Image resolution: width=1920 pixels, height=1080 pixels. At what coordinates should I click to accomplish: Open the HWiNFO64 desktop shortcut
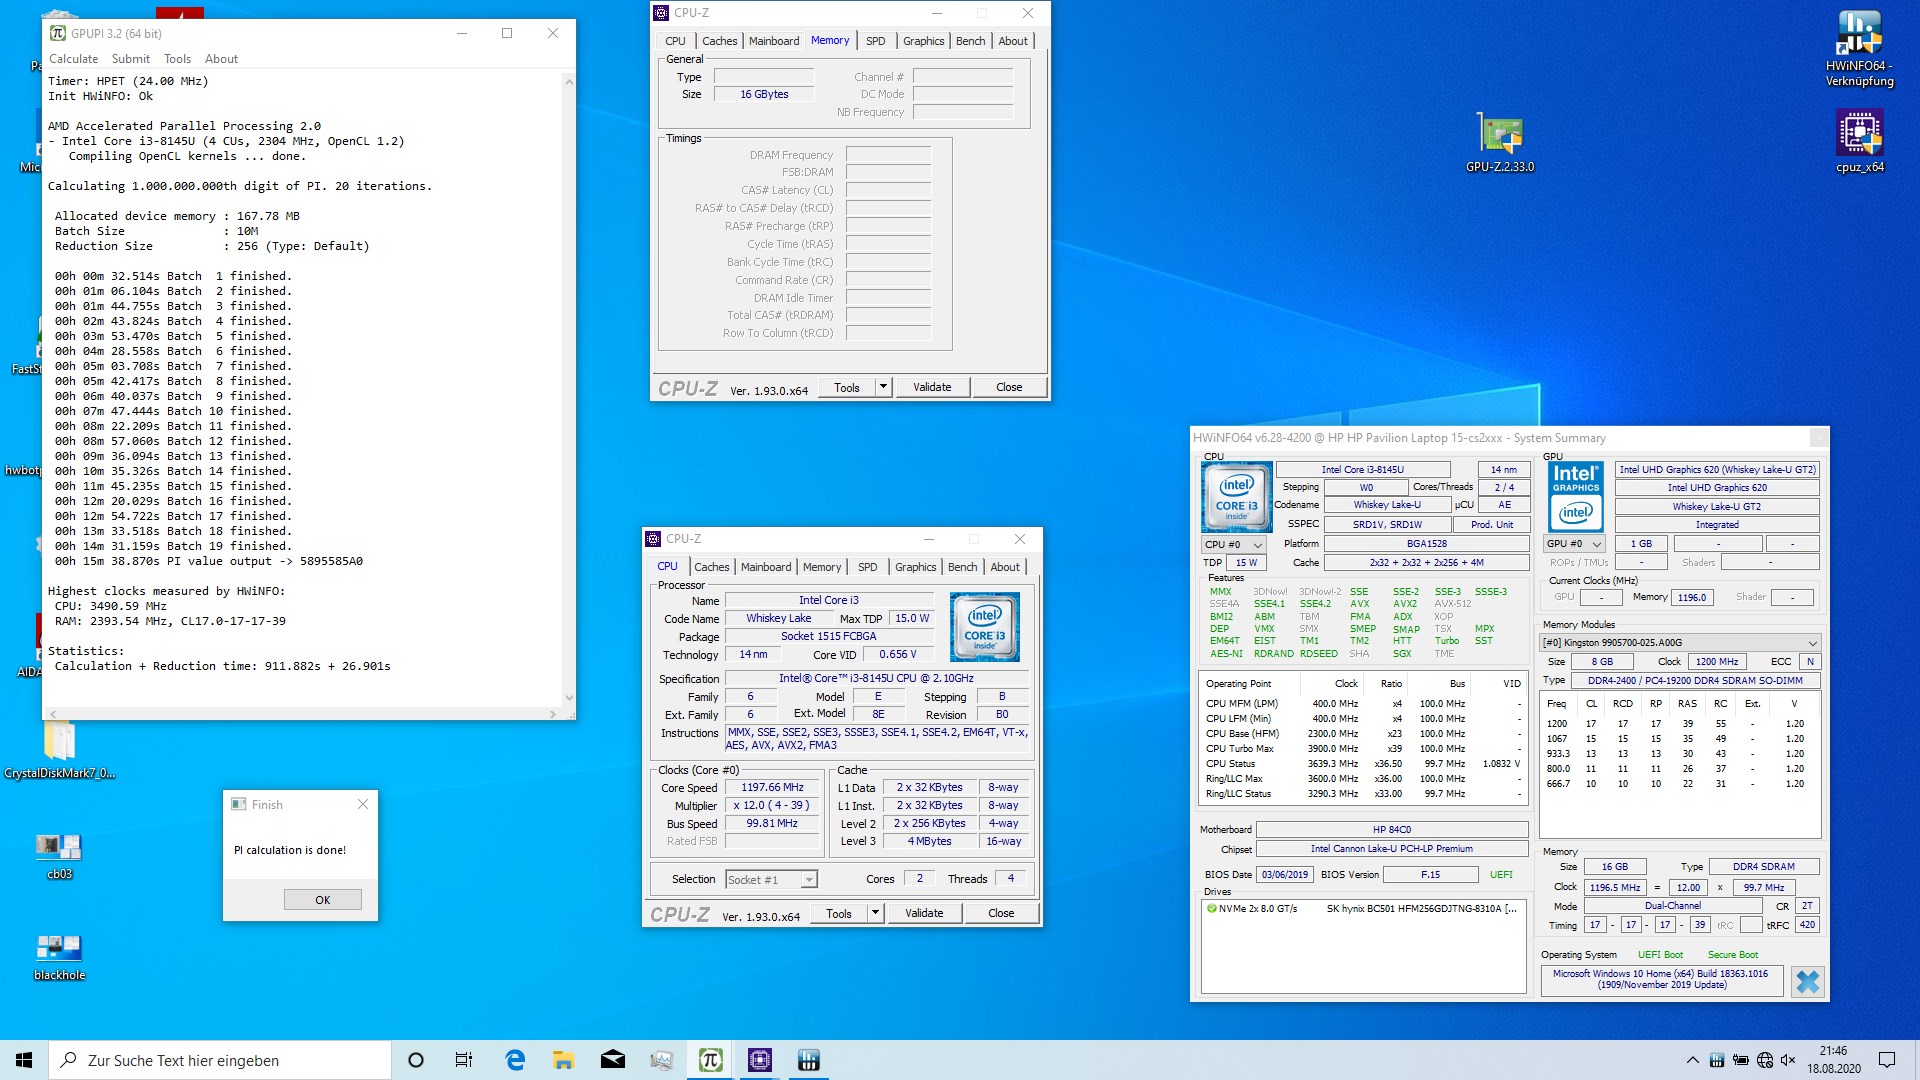1859,48
